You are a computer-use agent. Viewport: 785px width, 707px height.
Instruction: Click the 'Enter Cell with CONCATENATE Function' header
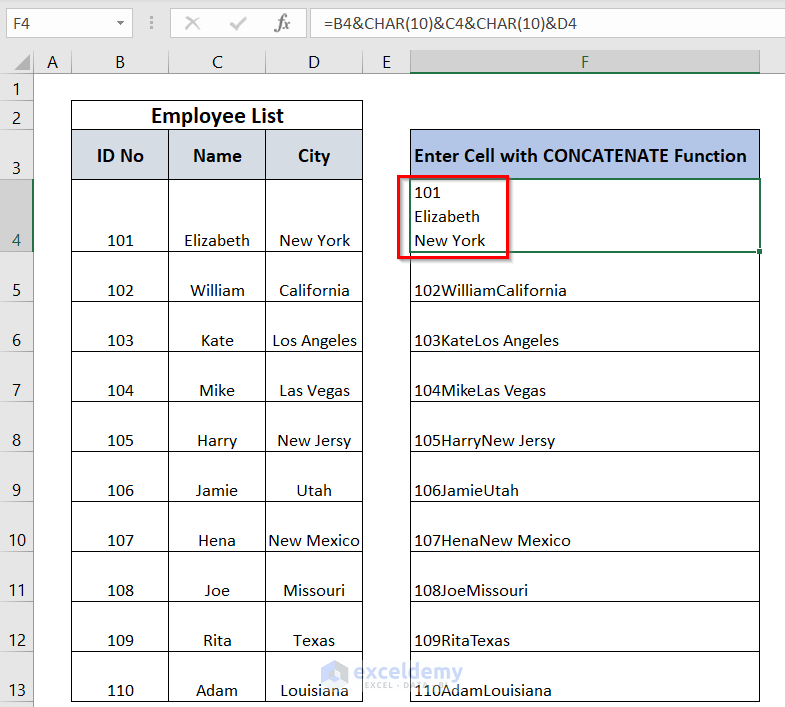tap(585, 155)
